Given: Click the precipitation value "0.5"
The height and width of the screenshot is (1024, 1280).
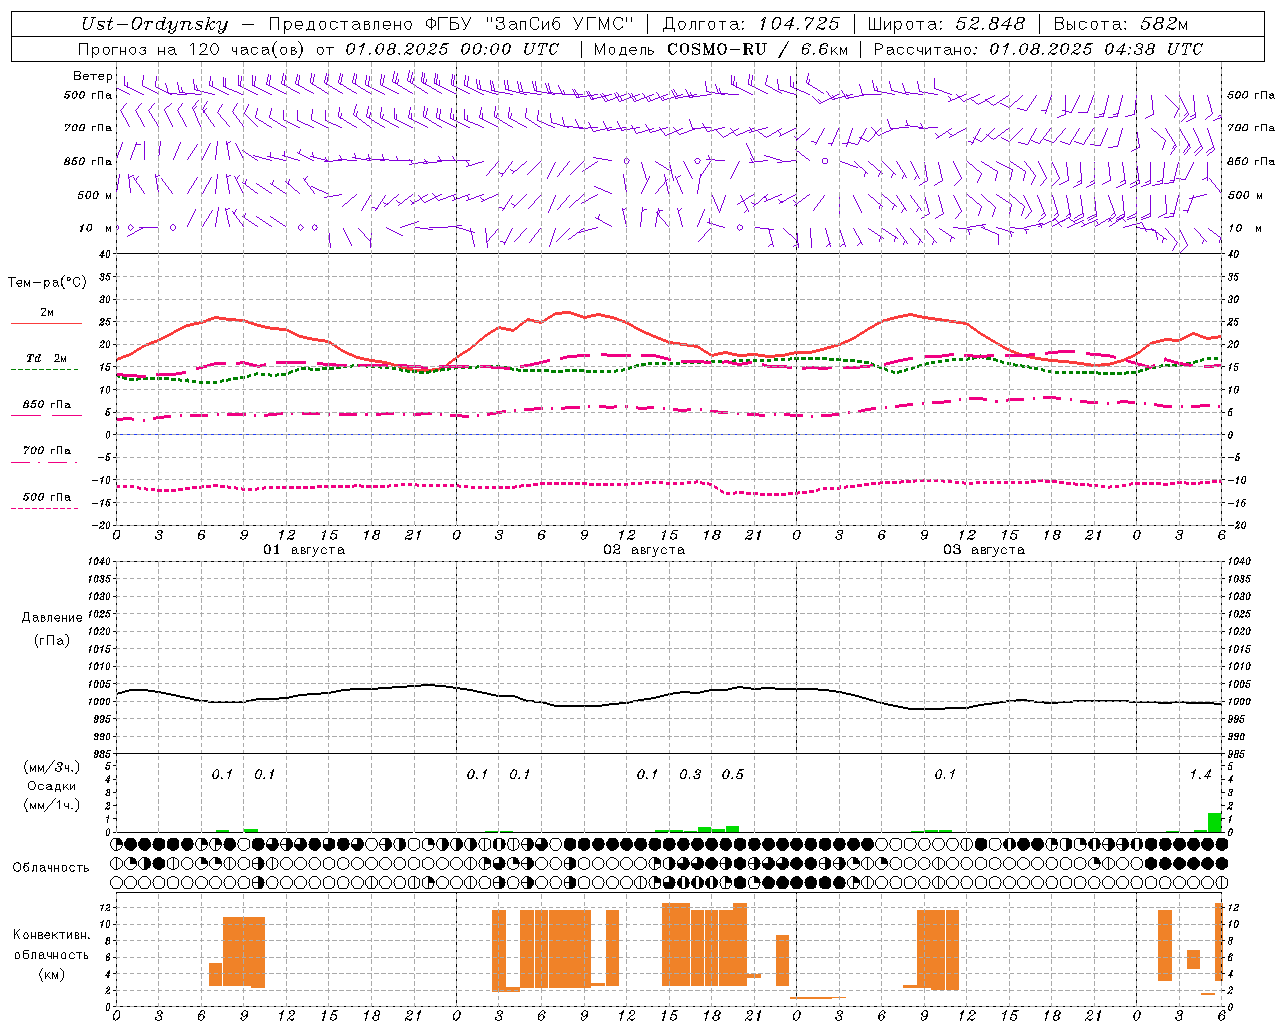Looking at the screenshot, I should [x=733, y=774].
